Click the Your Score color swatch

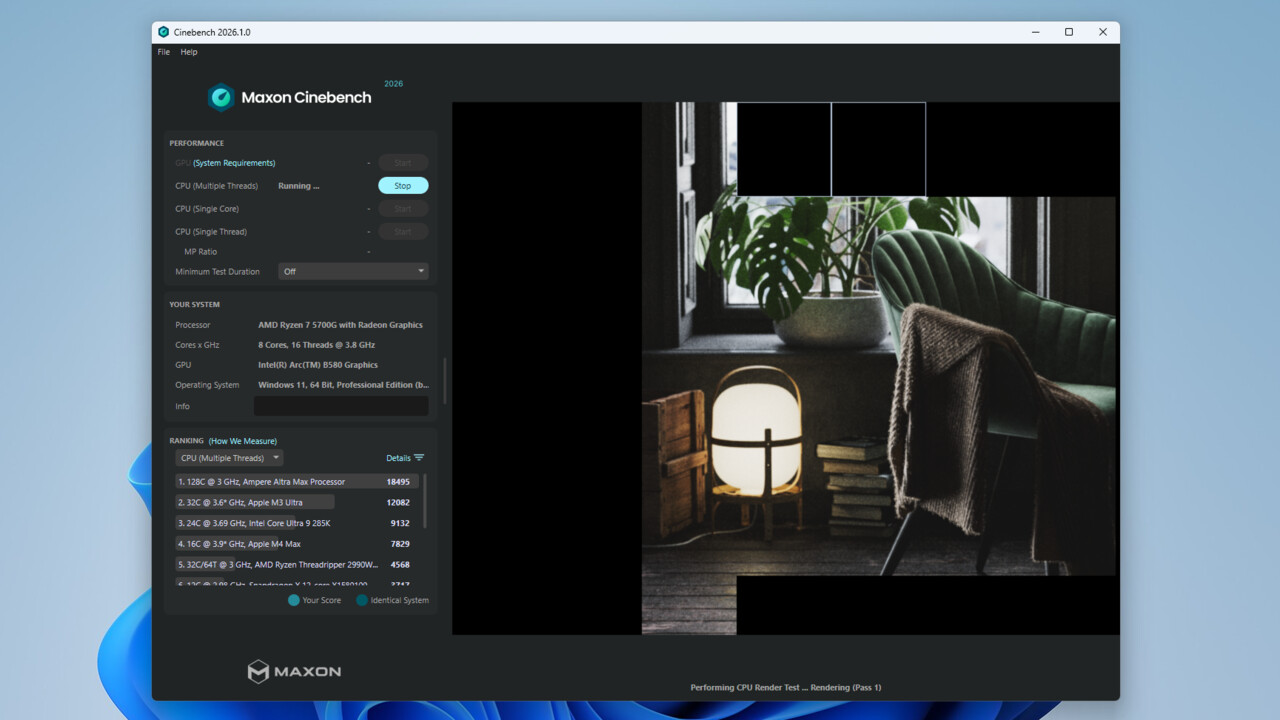point(294,600)
